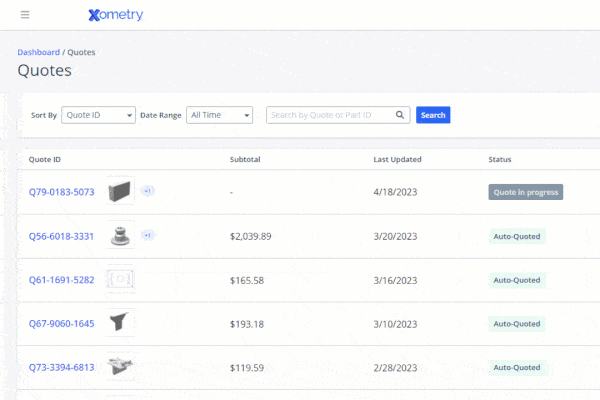The image size is (600, 400).
Task: Go to Dashboard breadcrumb link
Action: point(38,52)
